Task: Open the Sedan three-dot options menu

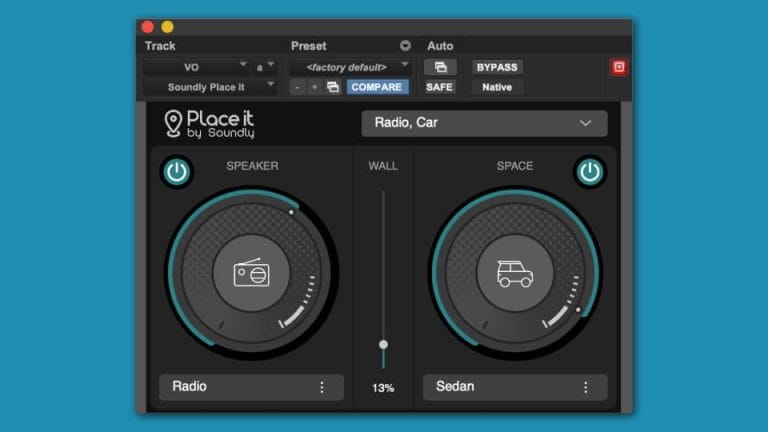Action: (x=586, y=387)
